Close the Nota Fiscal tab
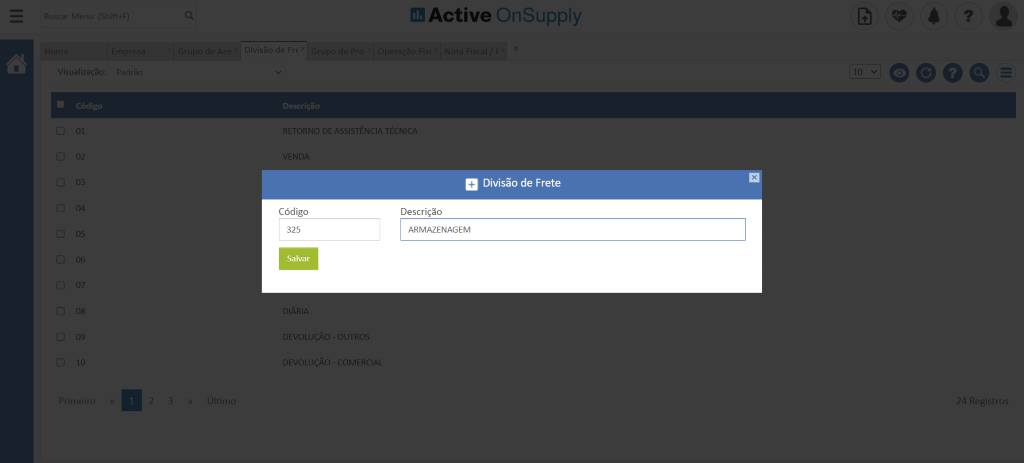Image resolution: width=1024 pixels, height=463 pixels. point(502,50)
